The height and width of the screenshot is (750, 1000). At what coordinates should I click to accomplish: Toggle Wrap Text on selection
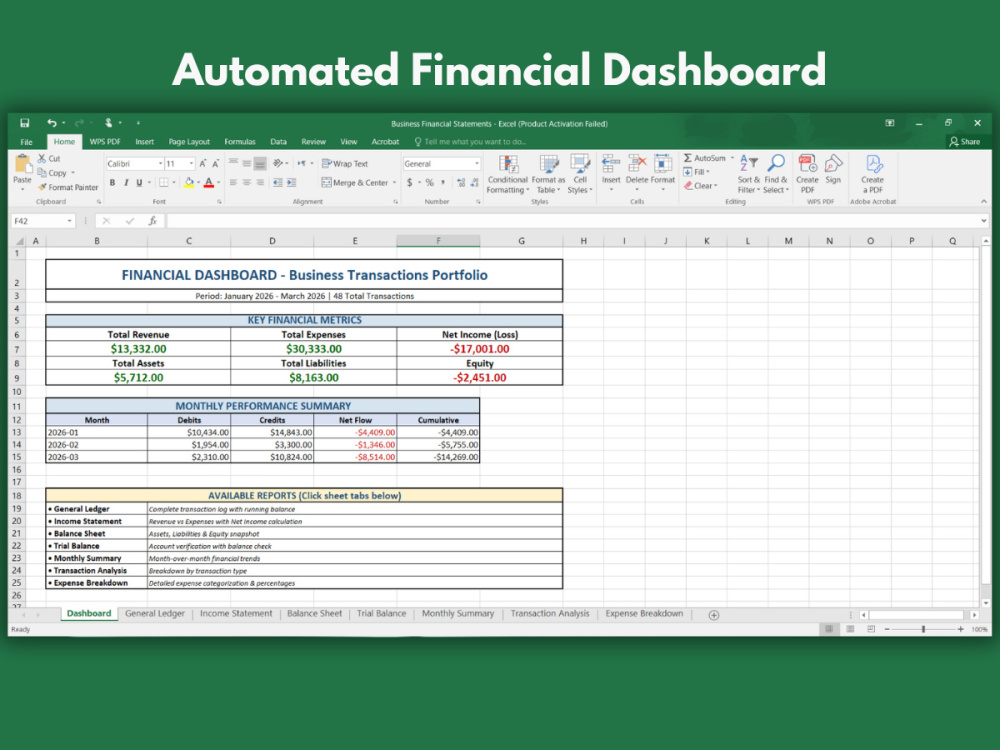[345, 164]
